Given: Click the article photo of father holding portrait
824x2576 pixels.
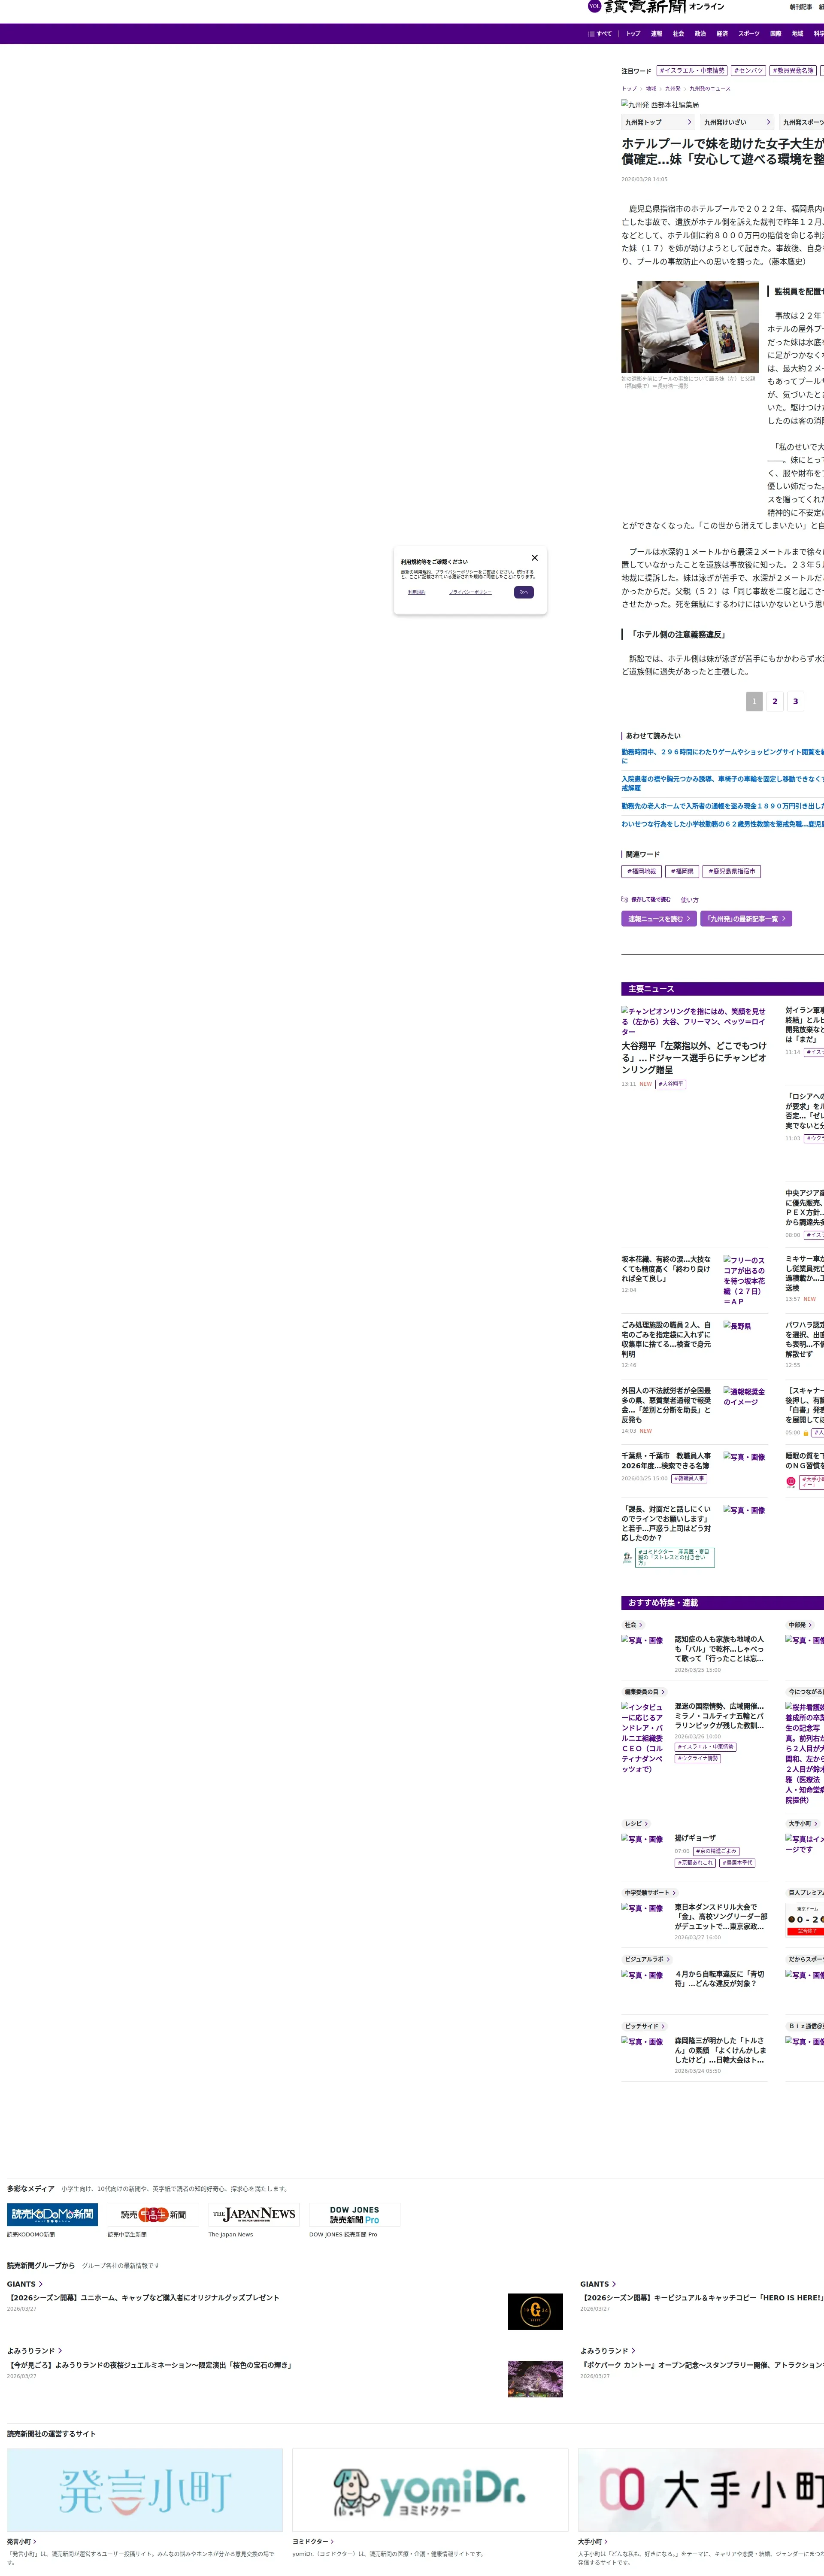Looking at the screenshot, I should point(690,327).
